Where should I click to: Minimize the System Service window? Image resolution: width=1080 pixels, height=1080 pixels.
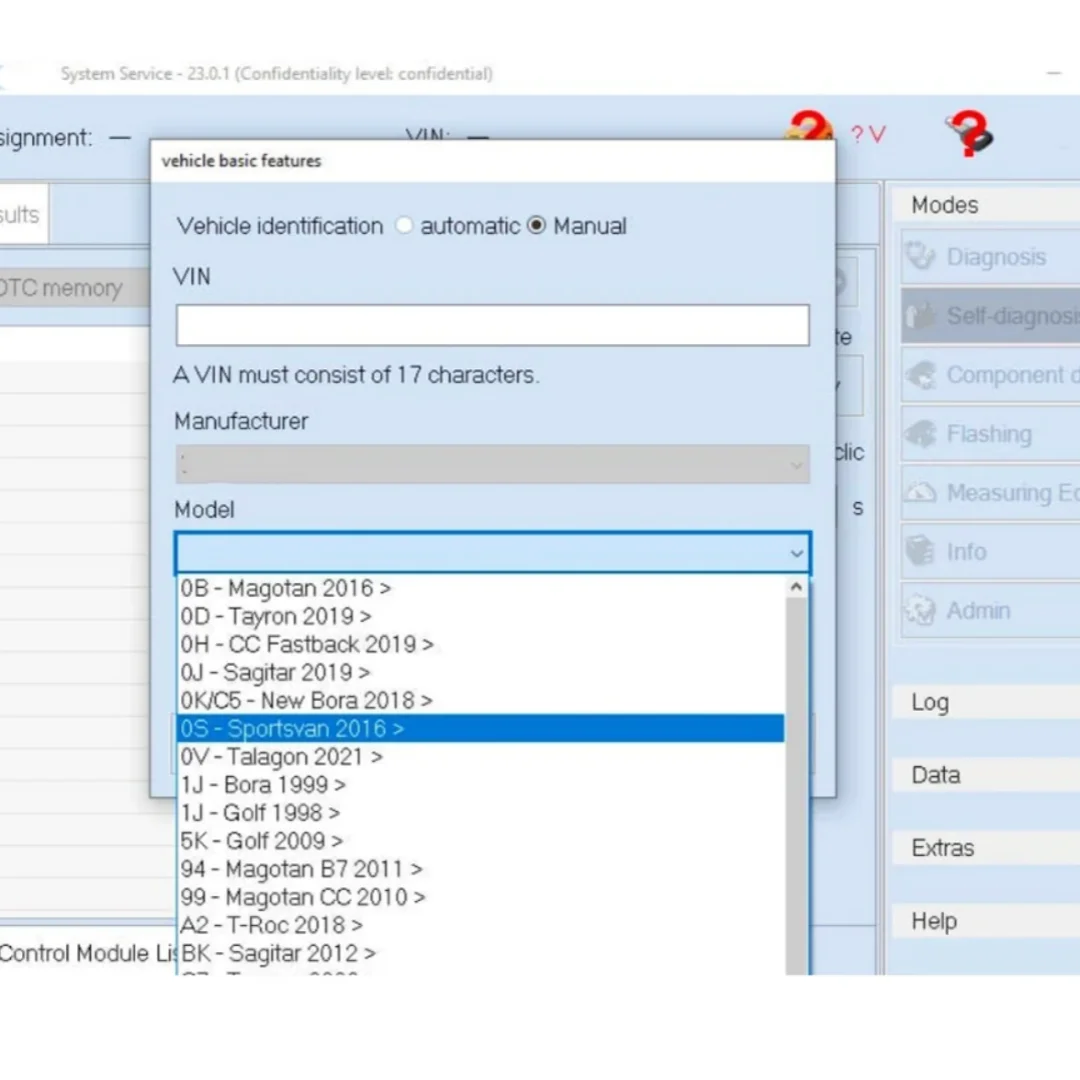(1054, 73)
